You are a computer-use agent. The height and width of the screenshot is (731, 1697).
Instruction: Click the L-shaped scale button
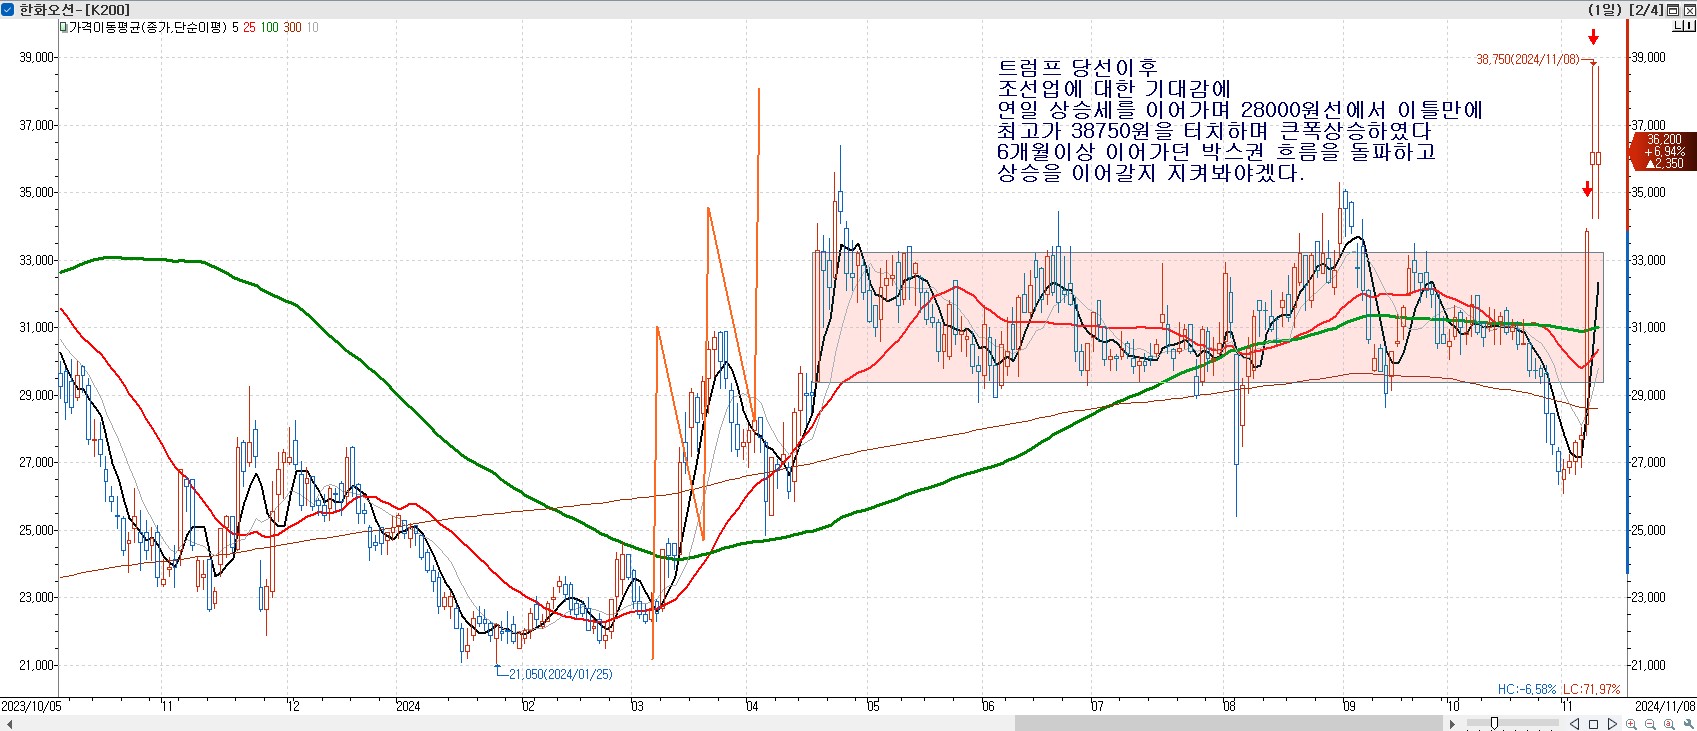[x=1677, y=26]
